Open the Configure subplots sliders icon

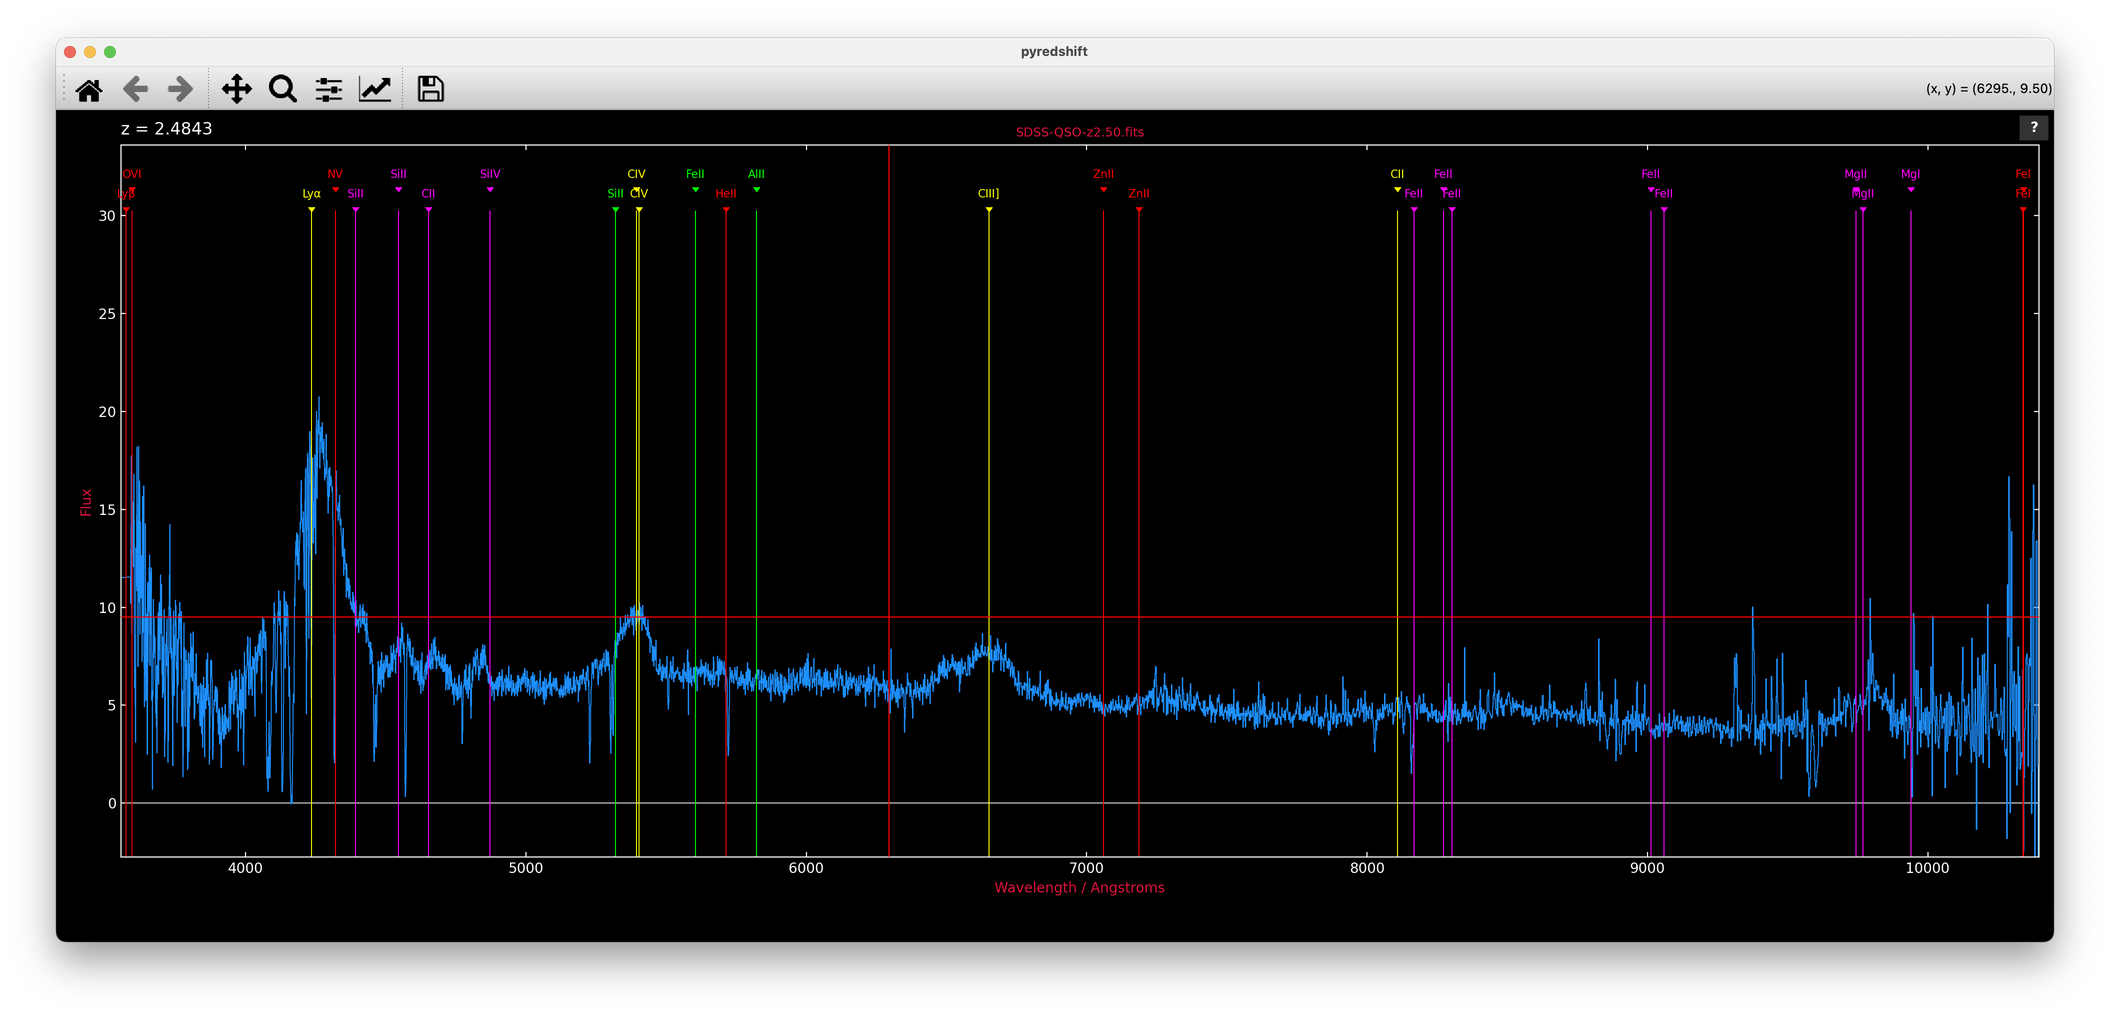pyautogui.click(x=329, y=90)
